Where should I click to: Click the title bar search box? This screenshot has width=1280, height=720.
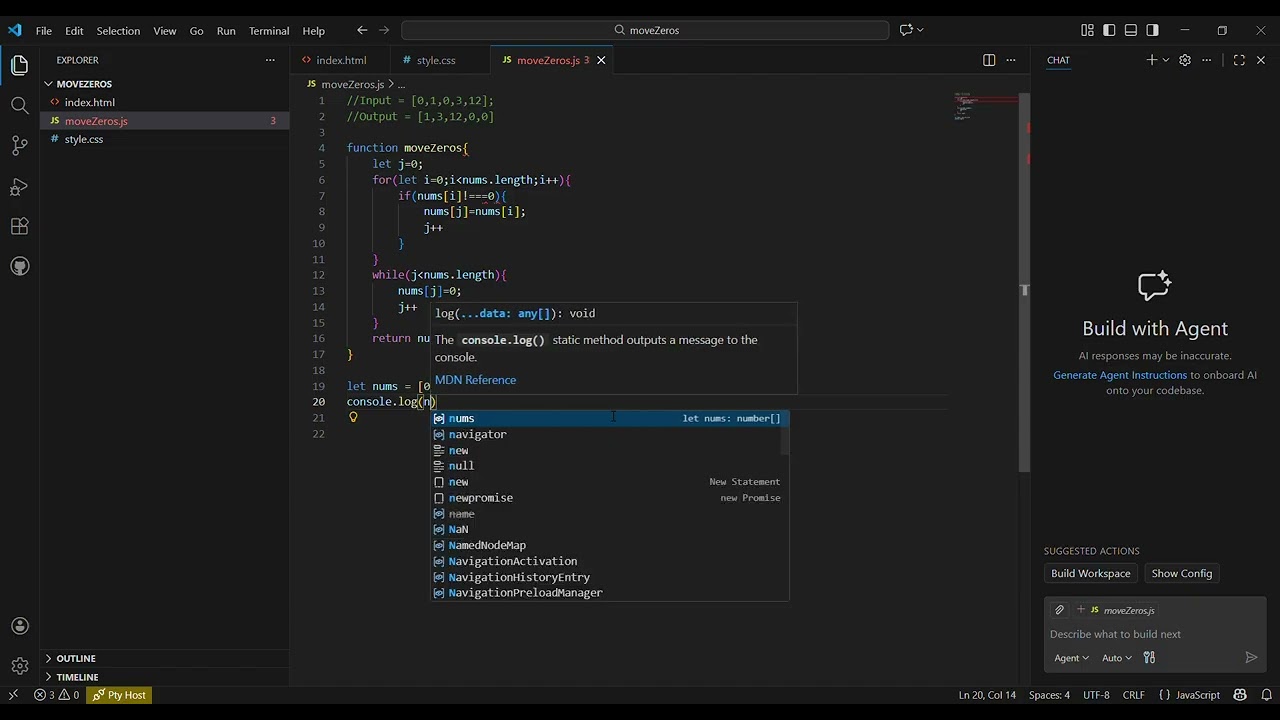tap(645, 30)
